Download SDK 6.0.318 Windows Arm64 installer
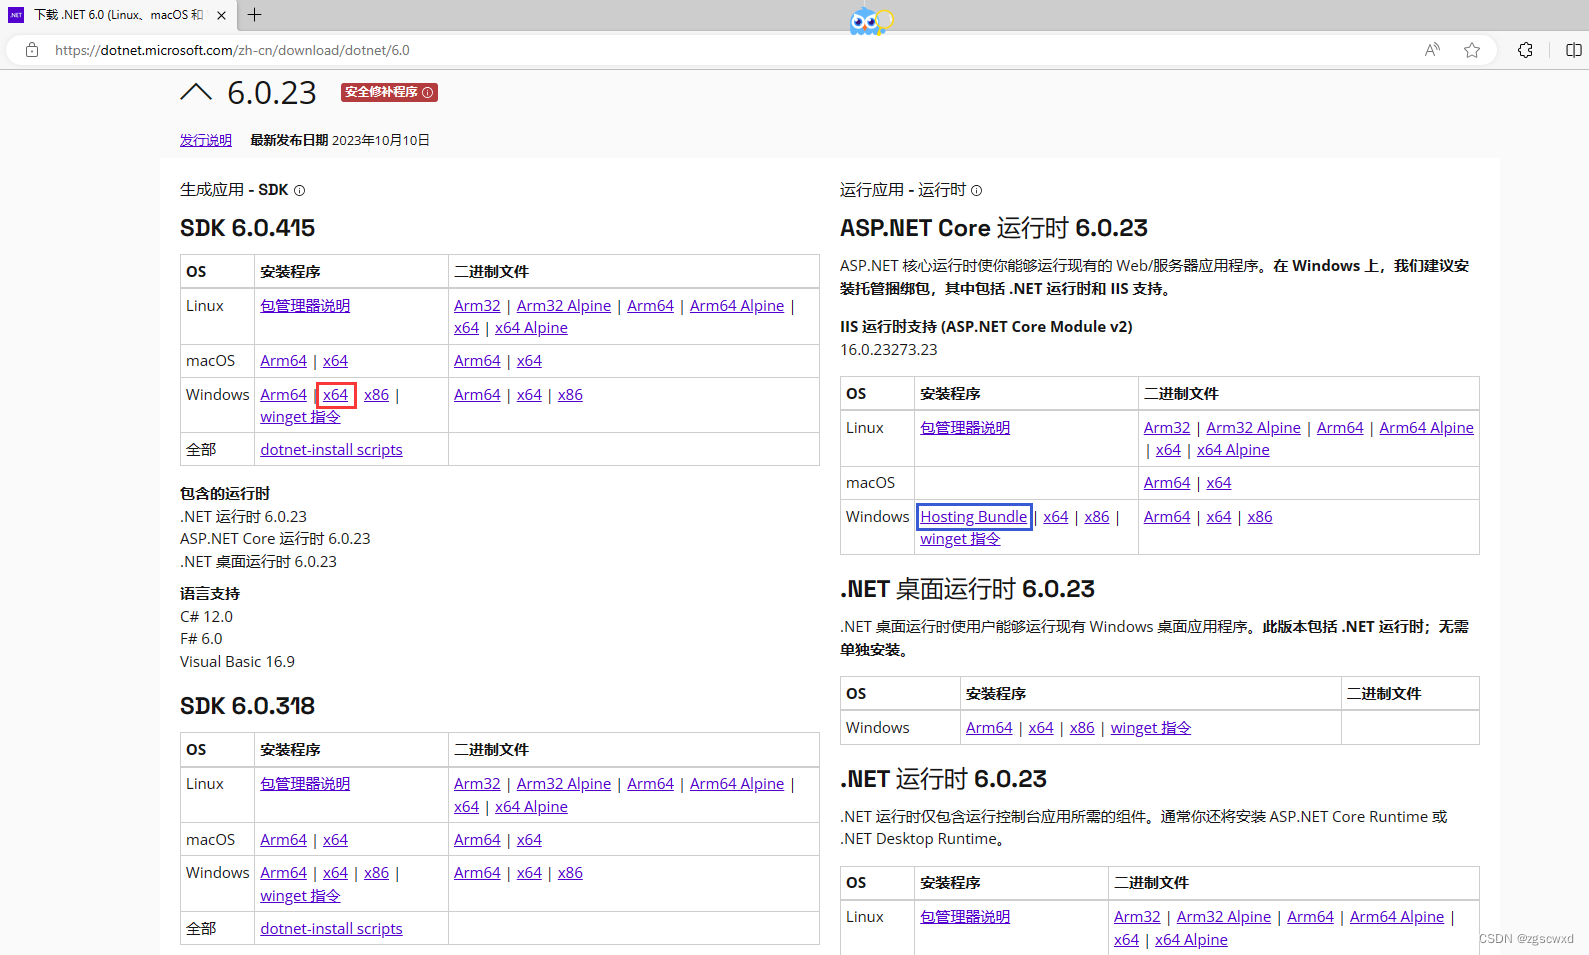Screen dimensions: 1589x955 pos(284,873)
